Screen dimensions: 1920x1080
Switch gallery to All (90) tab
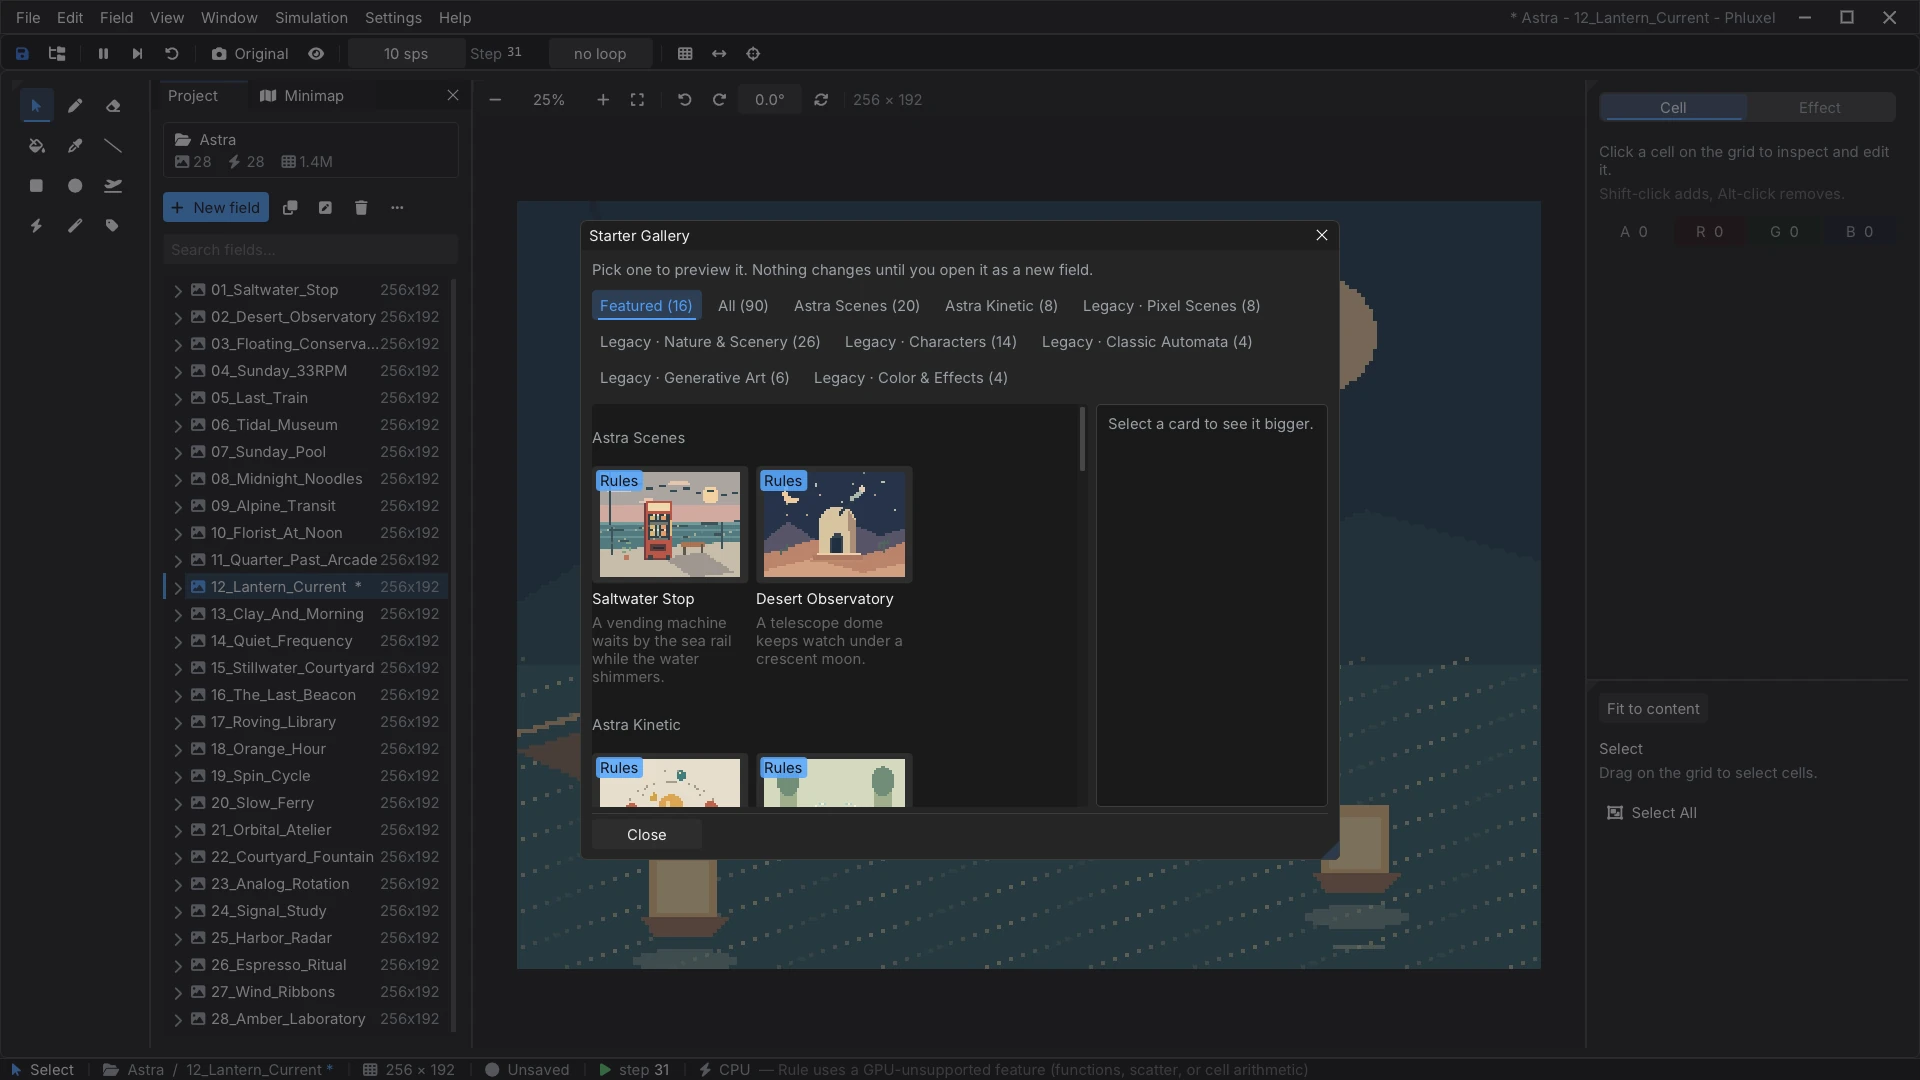(743, 306)
